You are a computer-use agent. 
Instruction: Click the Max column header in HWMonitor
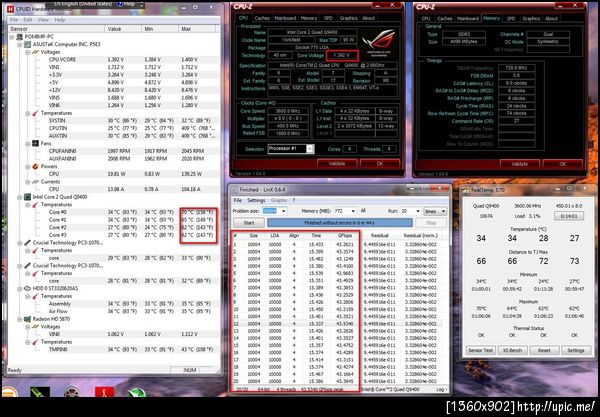pyautogui.click(x=197, y=29)
